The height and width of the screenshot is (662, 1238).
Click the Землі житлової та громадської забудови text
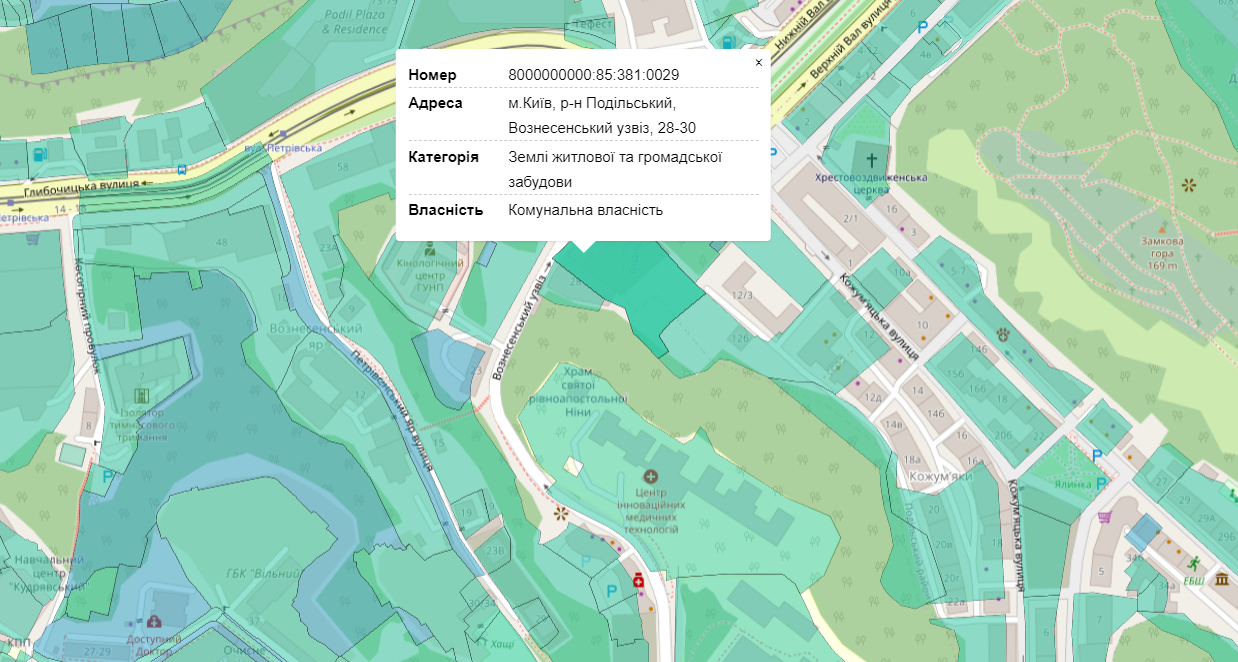point(614,169)
